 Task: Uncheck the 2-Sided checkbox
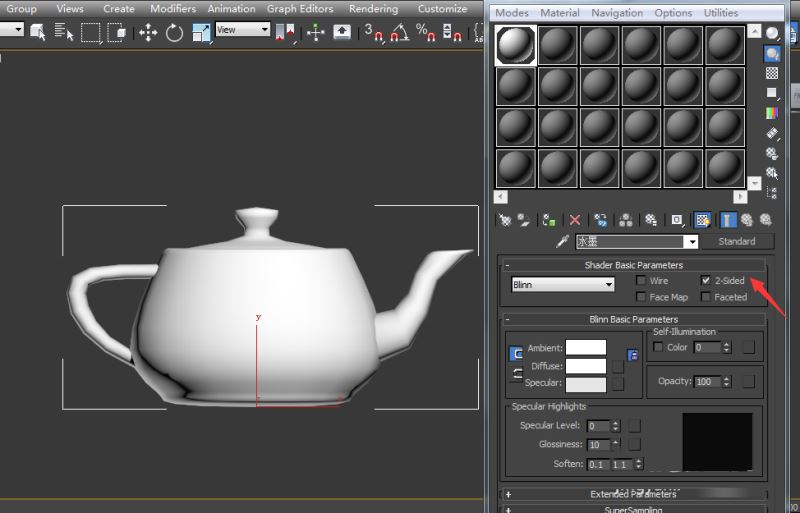pos(706,280)
